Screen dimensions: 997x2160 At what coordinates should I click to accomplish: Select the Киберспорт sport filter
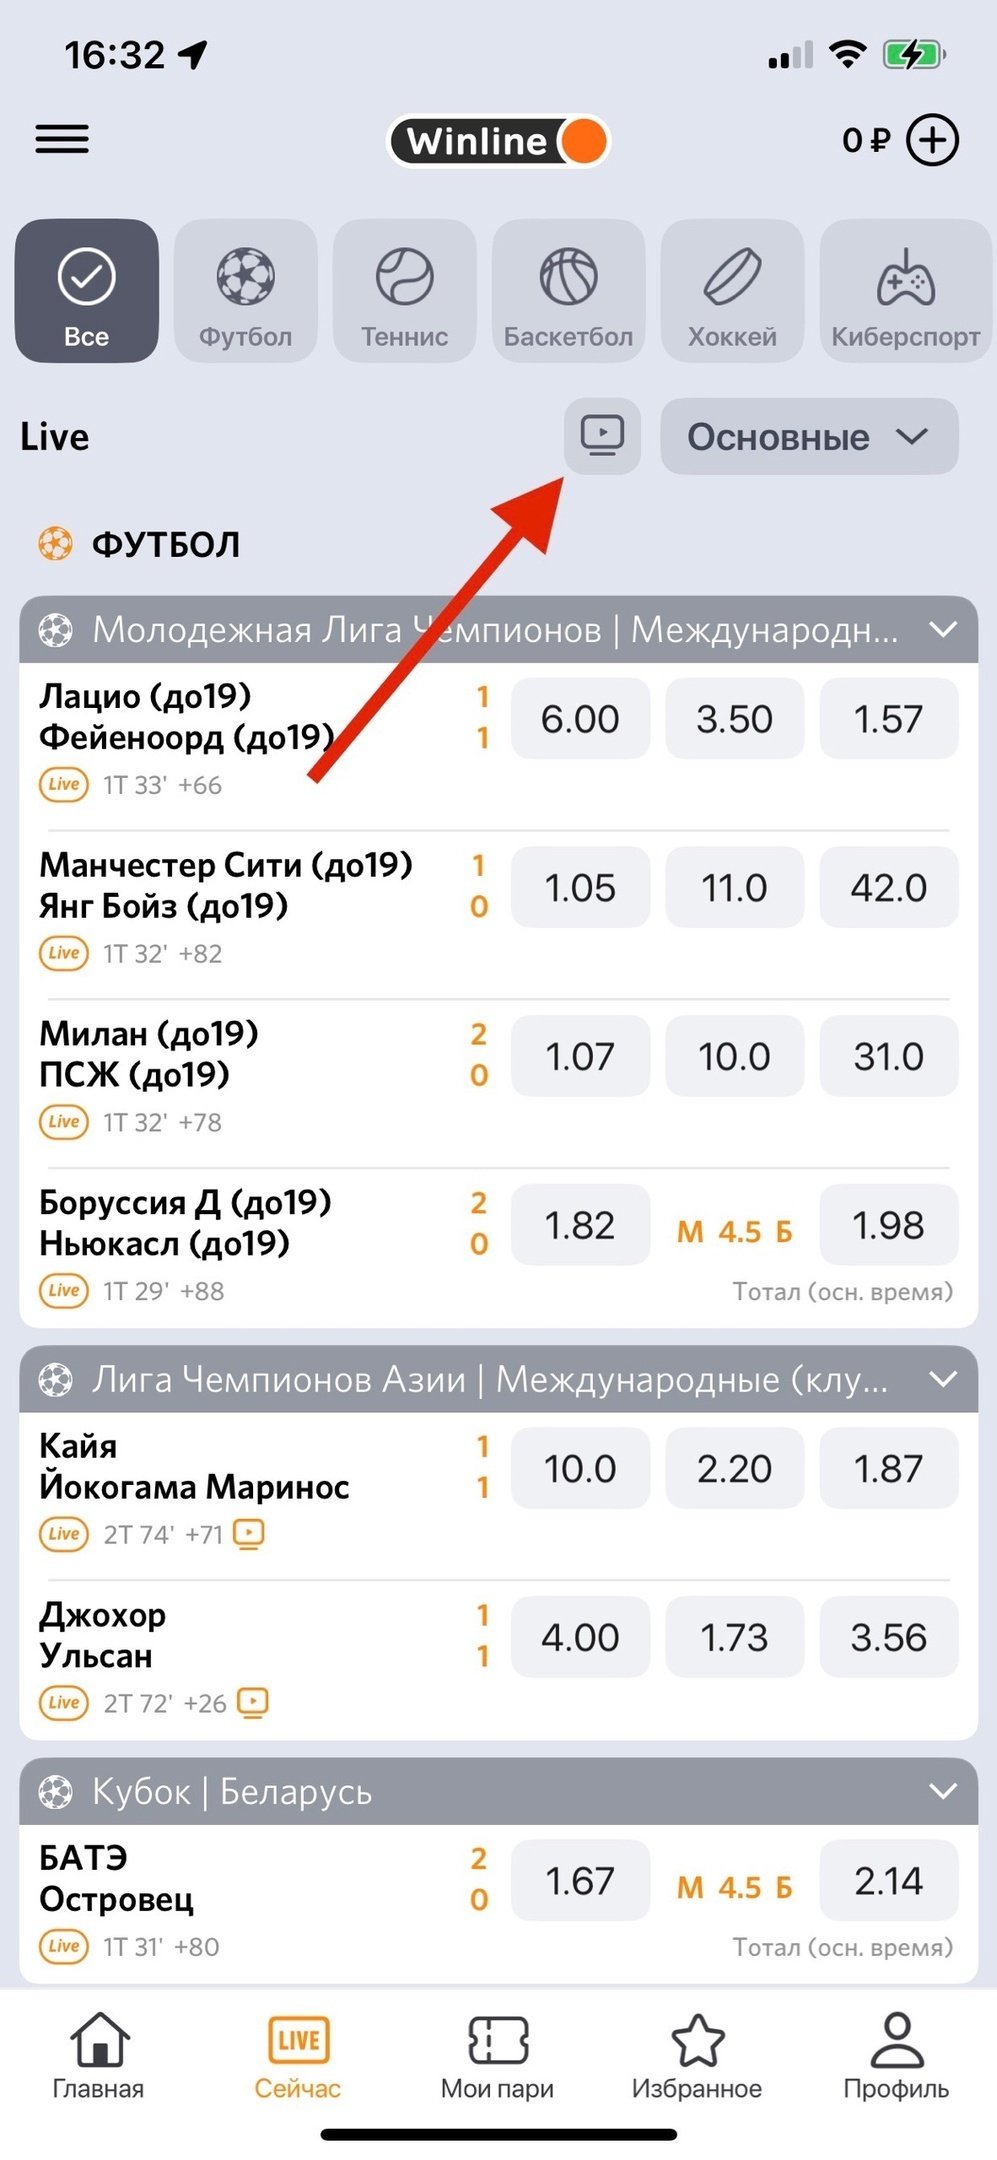coord(905,291)
